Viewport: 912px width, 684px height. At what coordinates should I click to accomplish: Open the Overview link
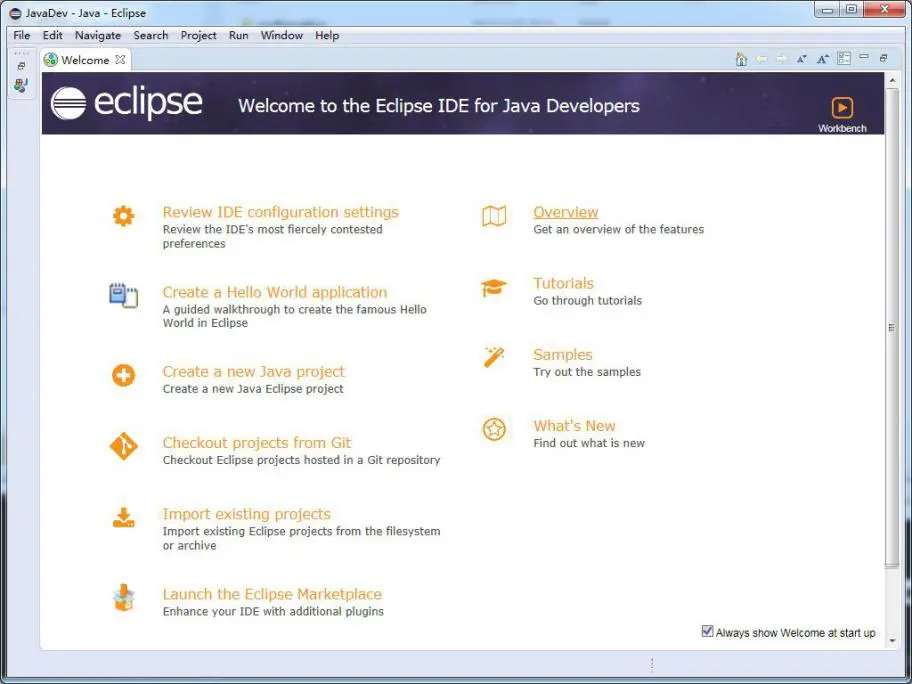566,212
